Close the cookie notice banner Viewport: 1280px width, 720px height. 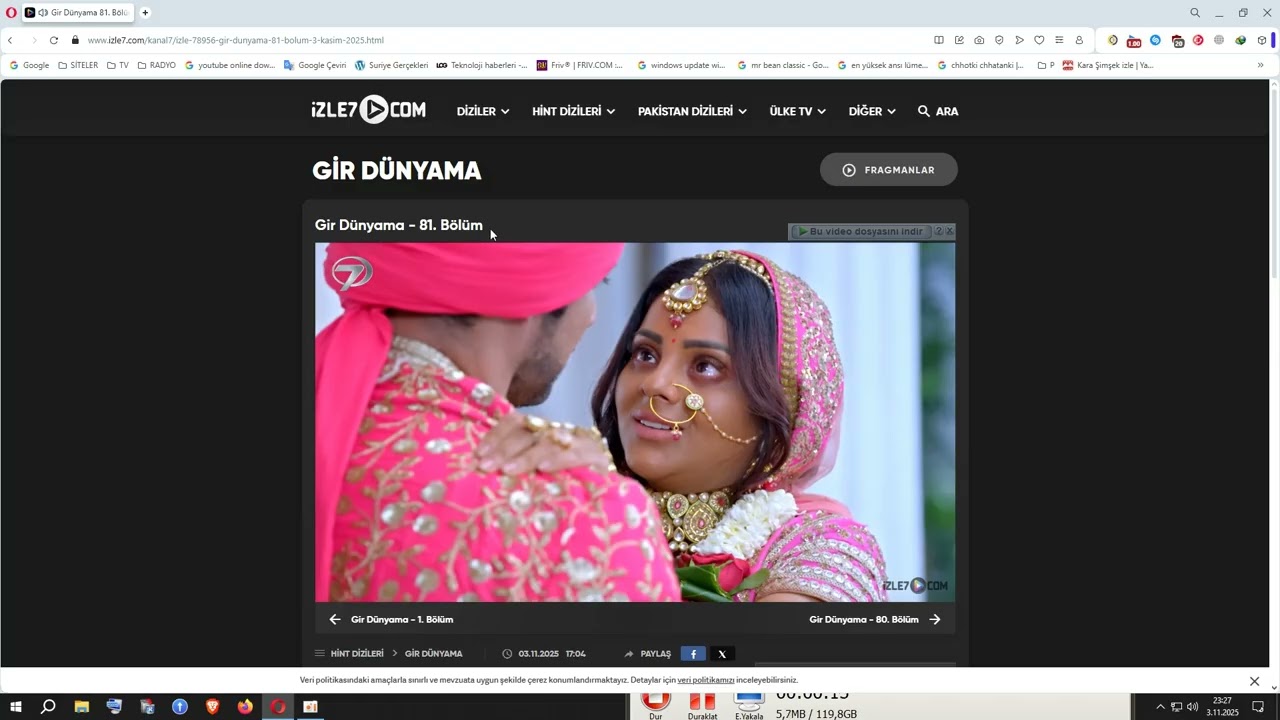click(1254, 681)
